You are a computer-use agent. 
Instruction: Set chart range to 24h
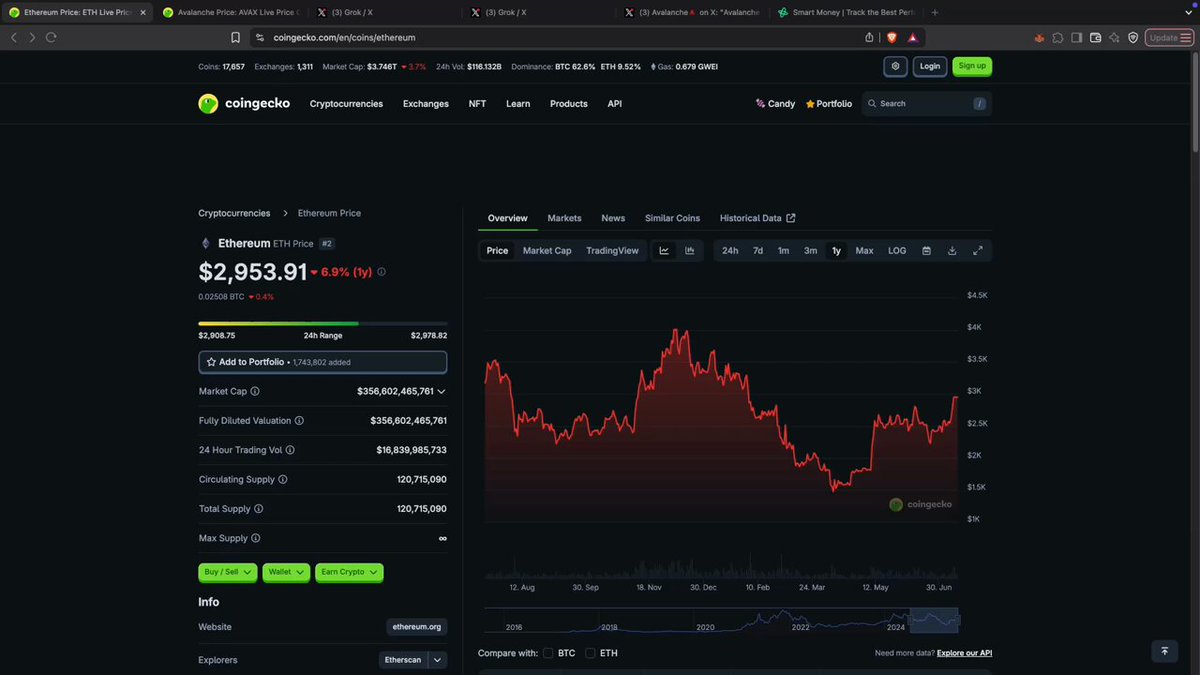point(730,250)
